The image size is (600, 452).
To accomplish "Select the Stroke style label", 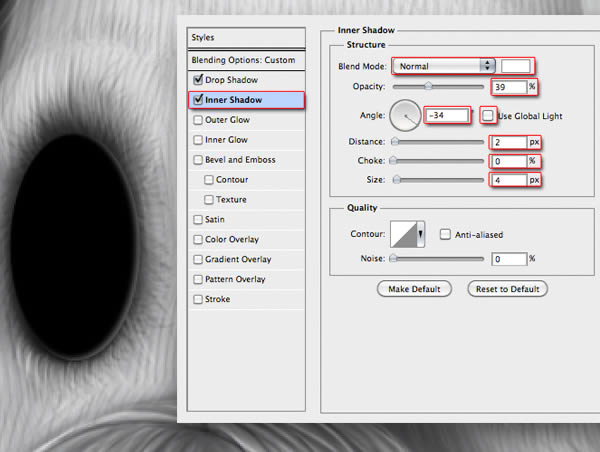I will click(217, 299).
